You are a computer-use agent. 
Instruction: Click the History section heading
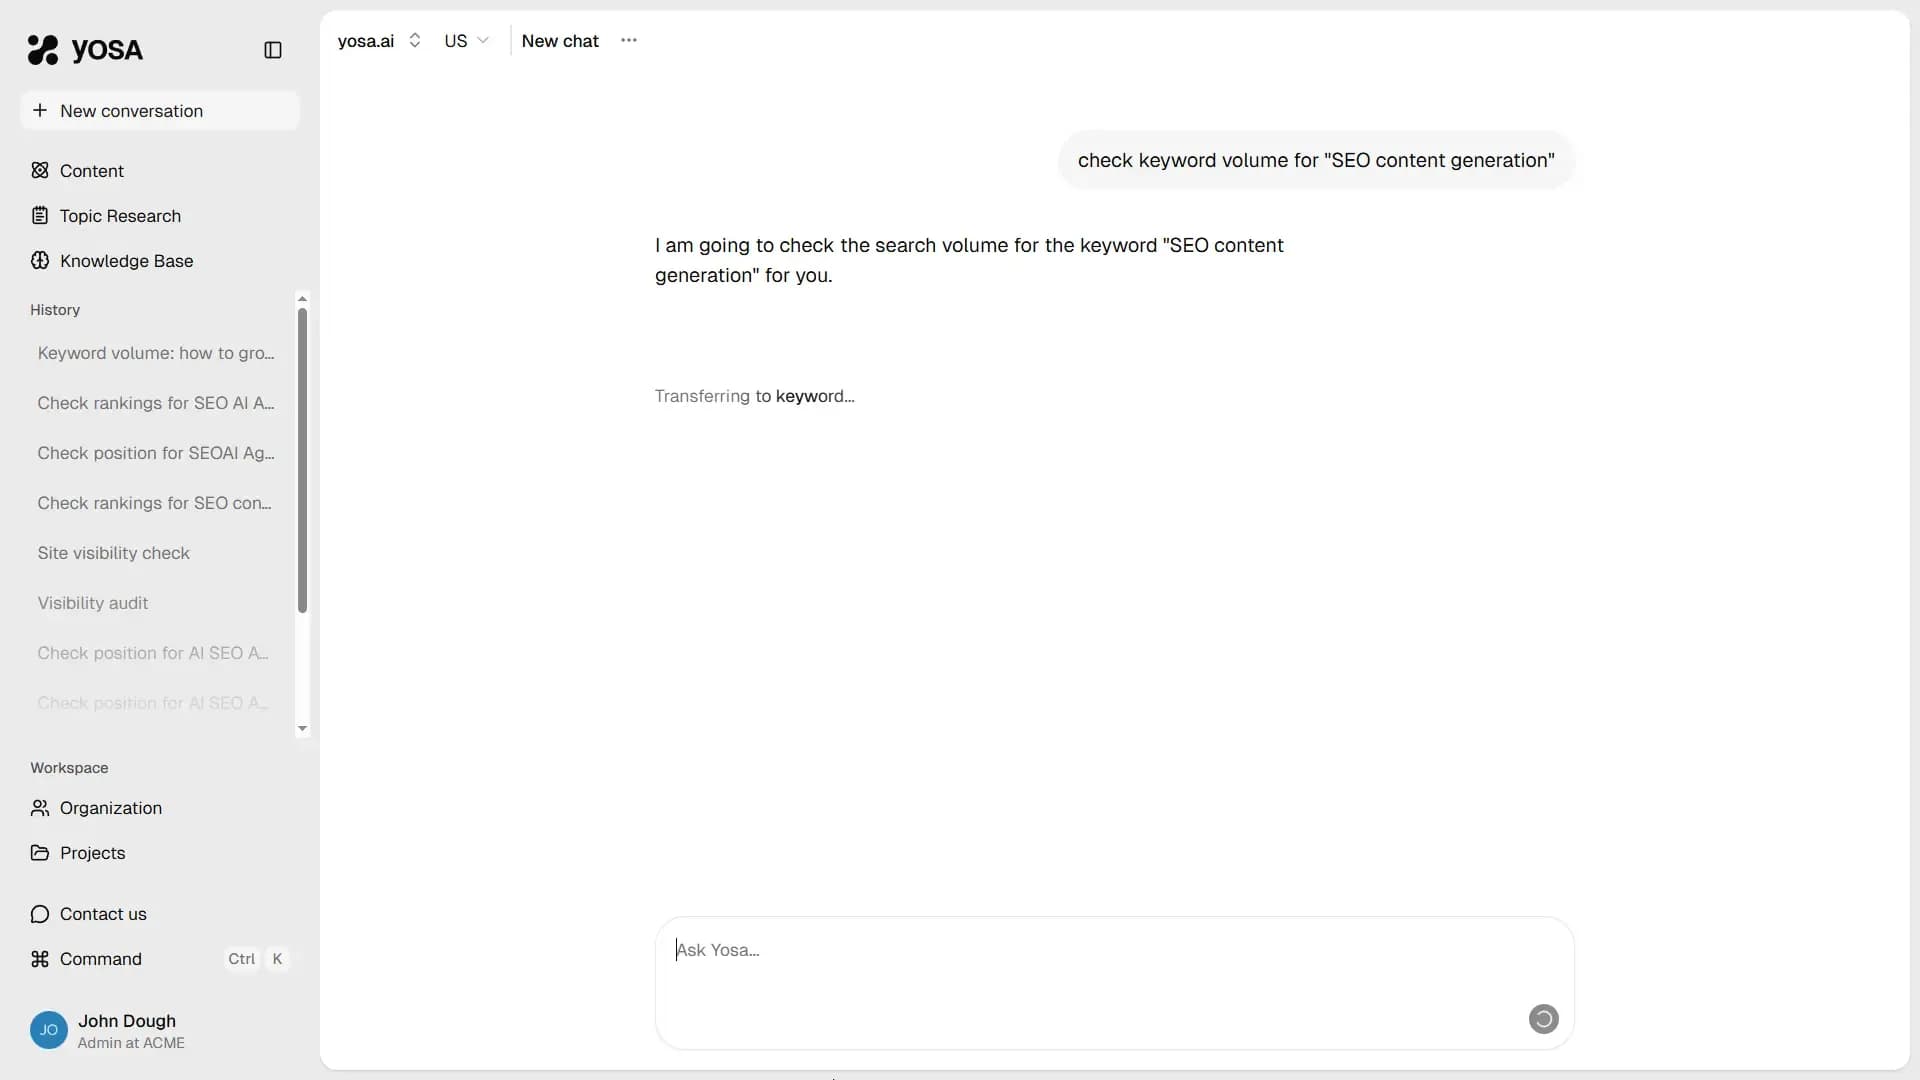[x=55, y=310]
